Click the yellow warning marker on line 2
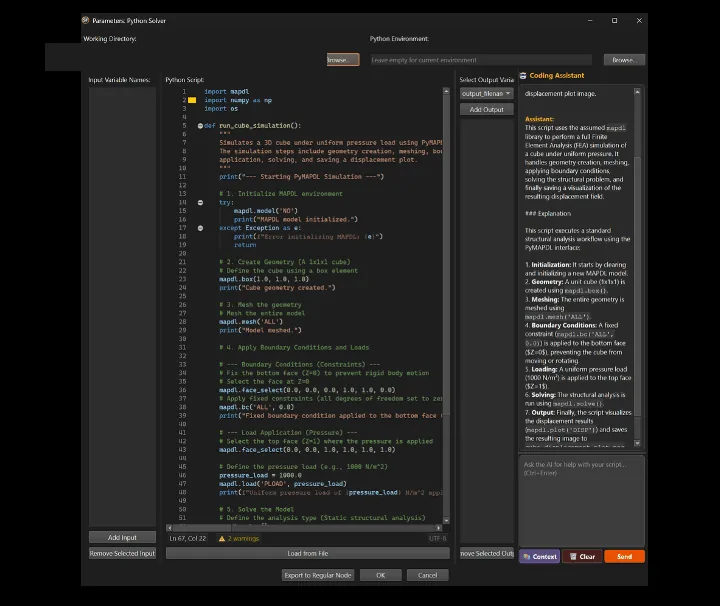The image size is (720, 606). point(192,100)
